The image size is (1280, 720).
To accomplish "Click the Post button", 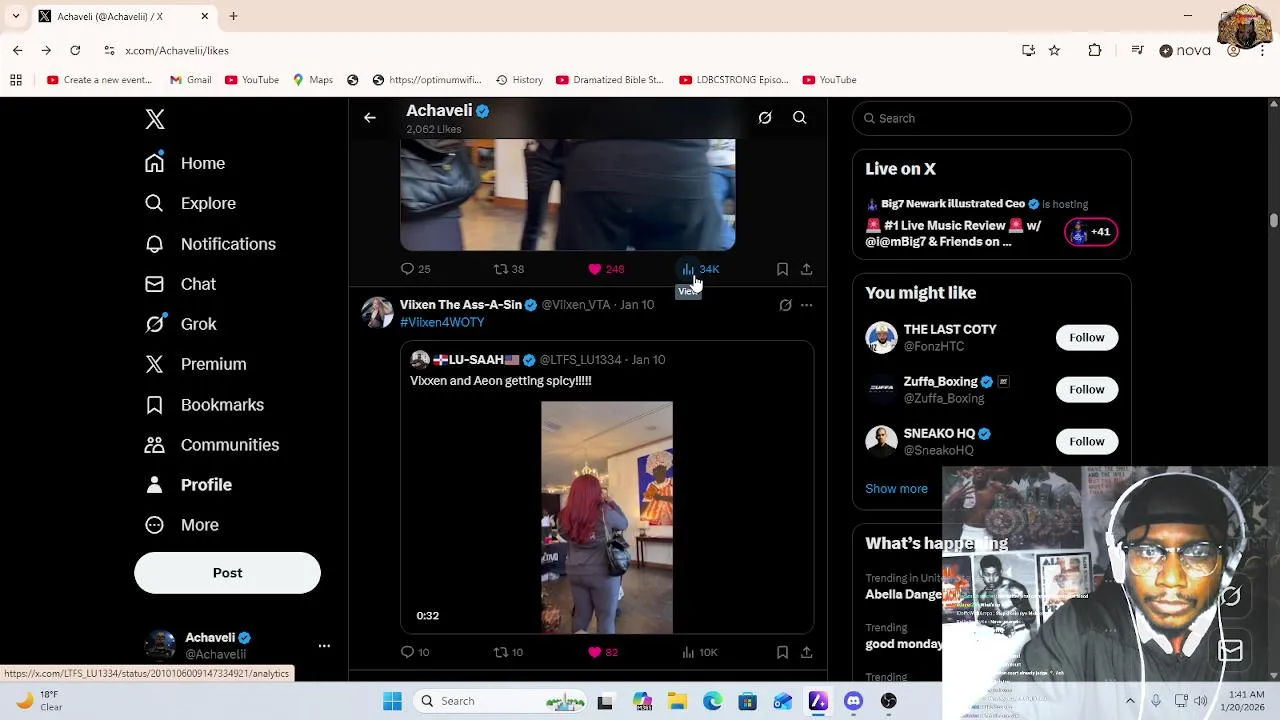I will point(227,573).
